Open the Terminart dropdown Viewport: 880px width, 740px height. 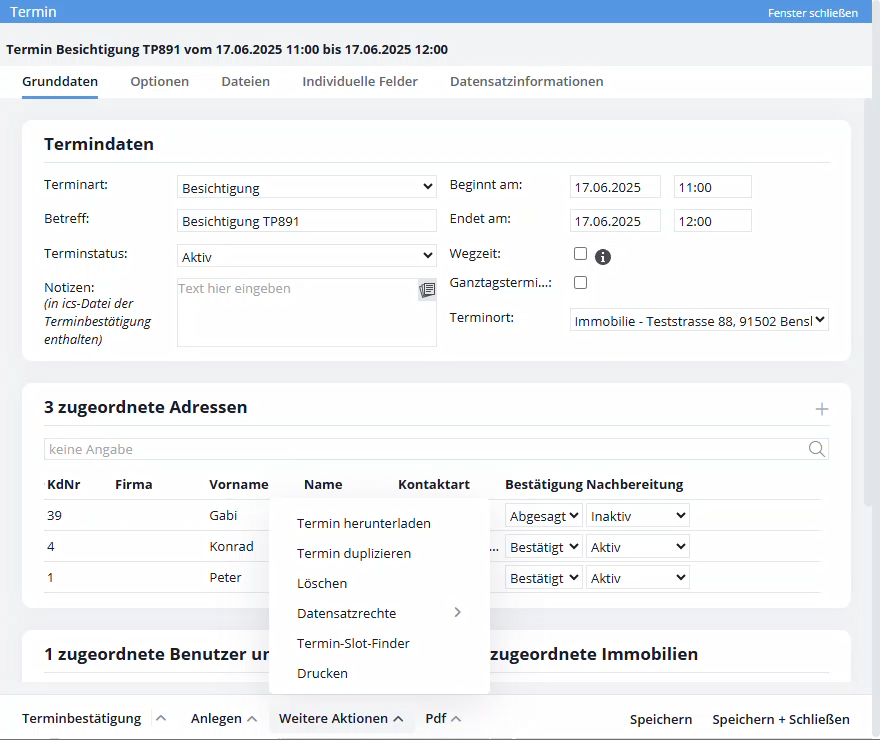pos(306,187)
